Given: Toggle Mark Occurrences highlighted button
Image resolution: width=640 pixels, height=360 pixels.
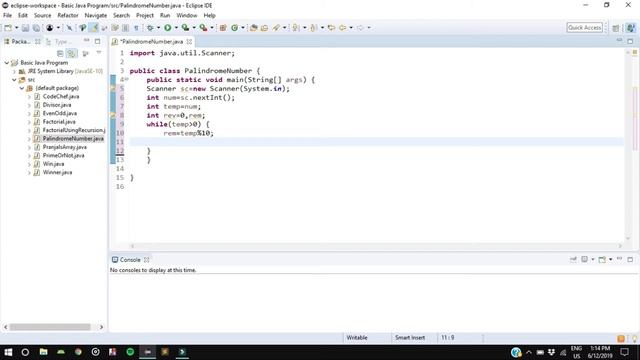Looking at the screenshot, I should click(95, 28).
